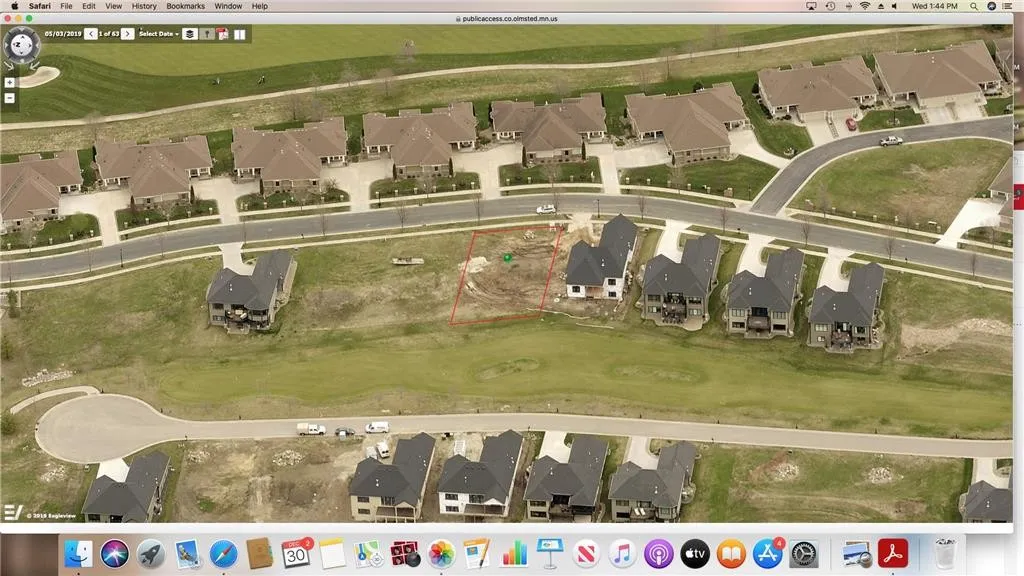Launch Adobe Acrobat from the dock
1024x576 pixels.
892,553
